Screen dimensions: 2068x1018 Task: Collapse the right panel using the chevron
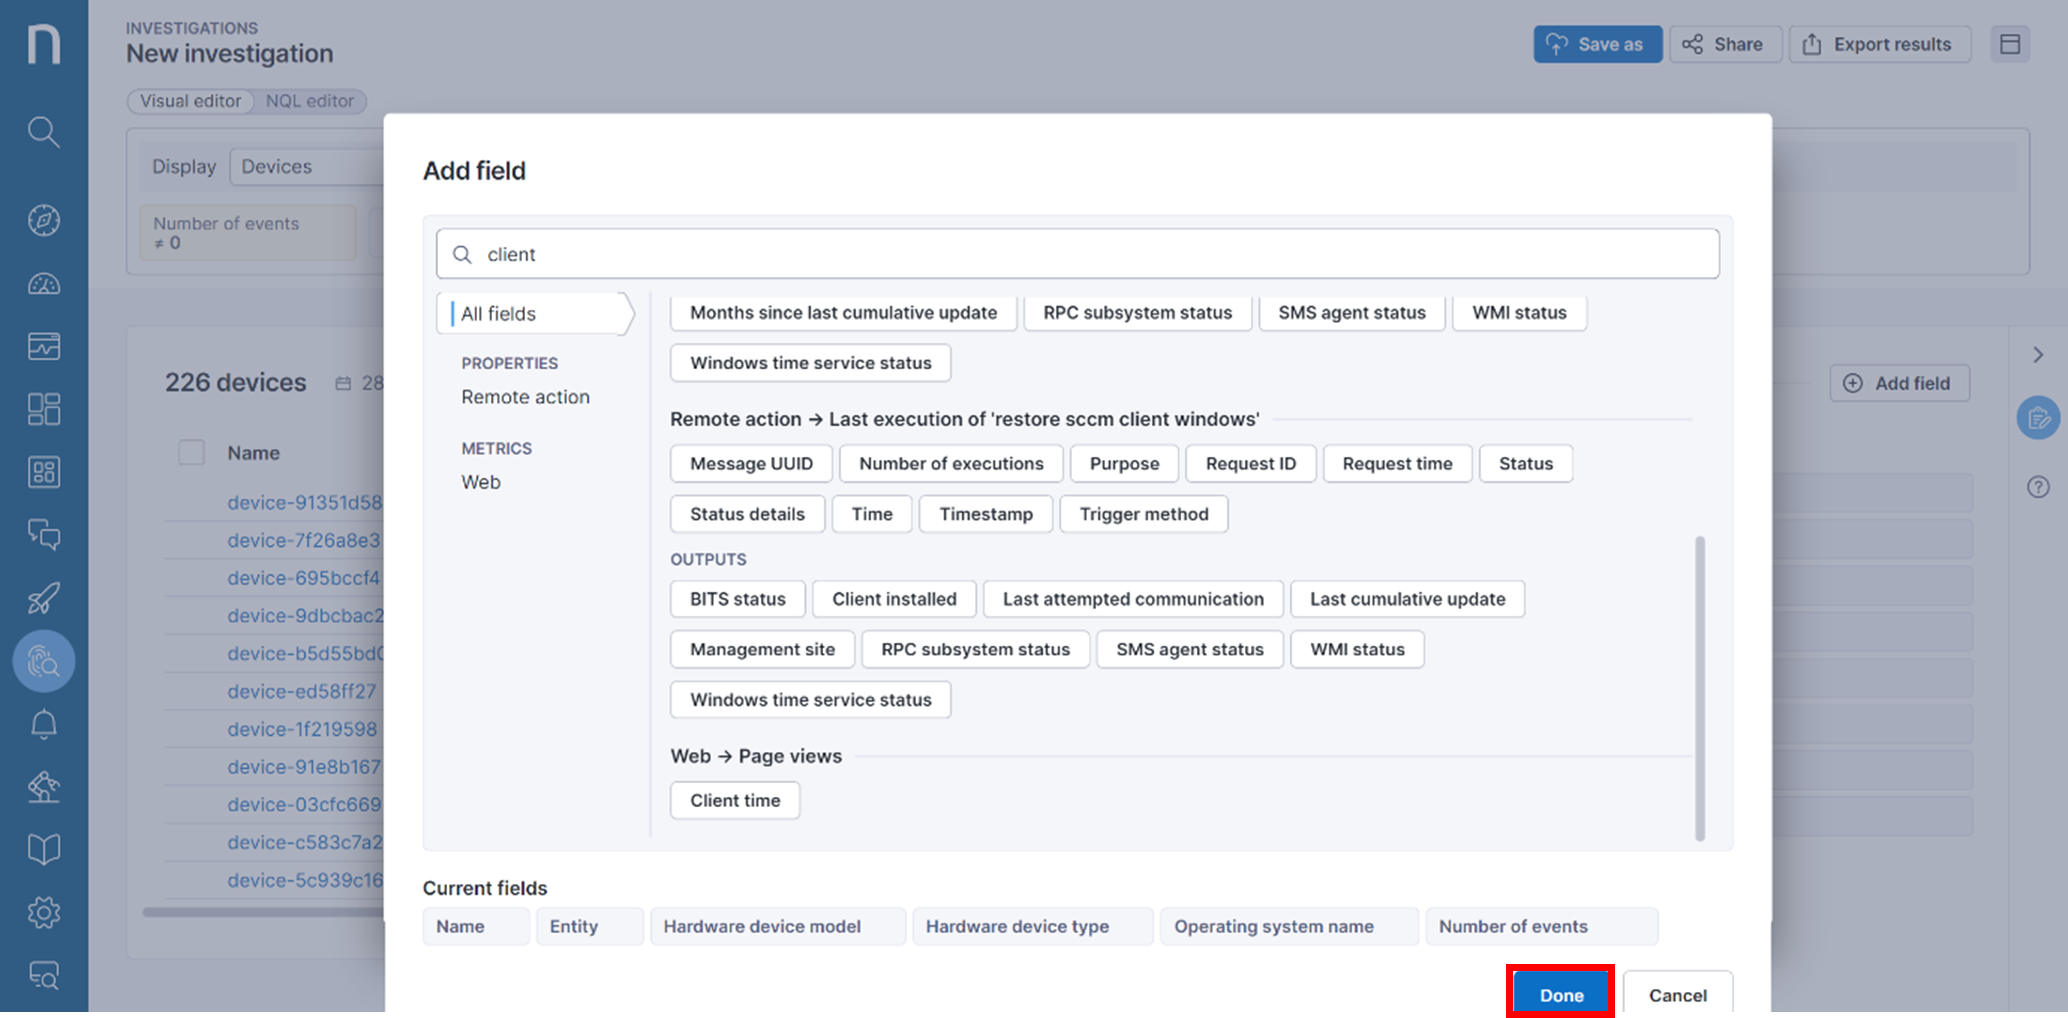pyautogui.click(x=2037, y=354)
